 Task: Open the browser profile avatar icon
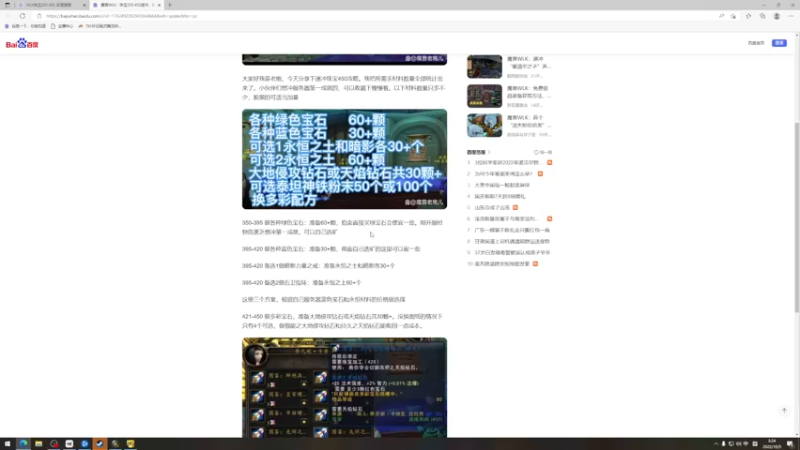pos(777,16)
